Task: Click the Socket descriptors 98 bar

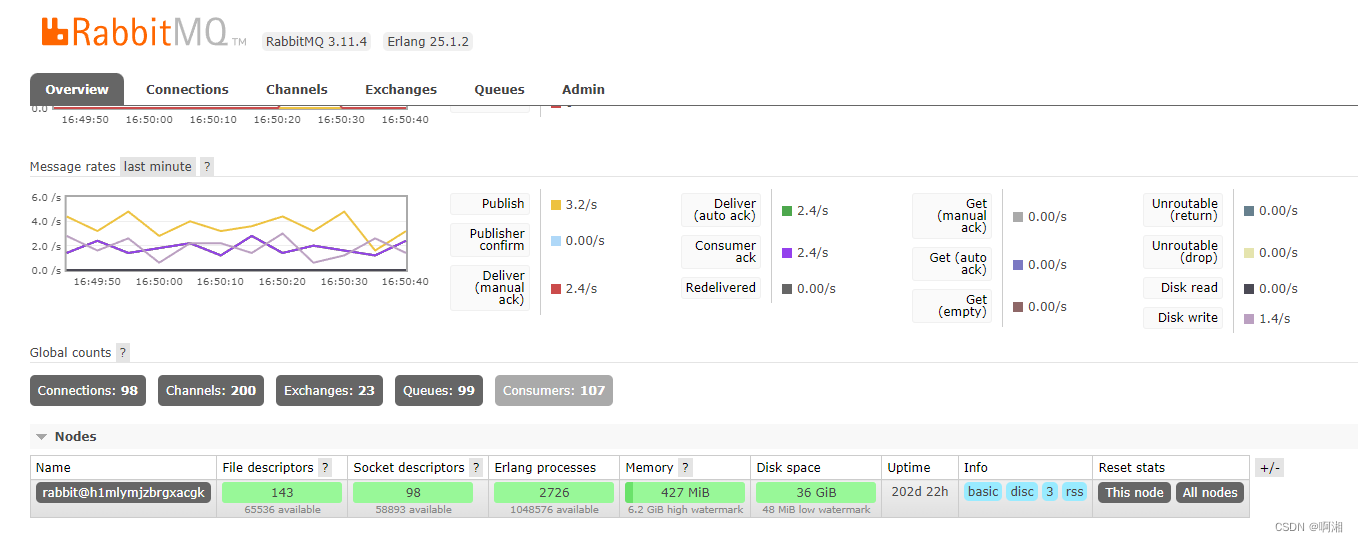Action: pyautogui.click(x=413, y=492)
